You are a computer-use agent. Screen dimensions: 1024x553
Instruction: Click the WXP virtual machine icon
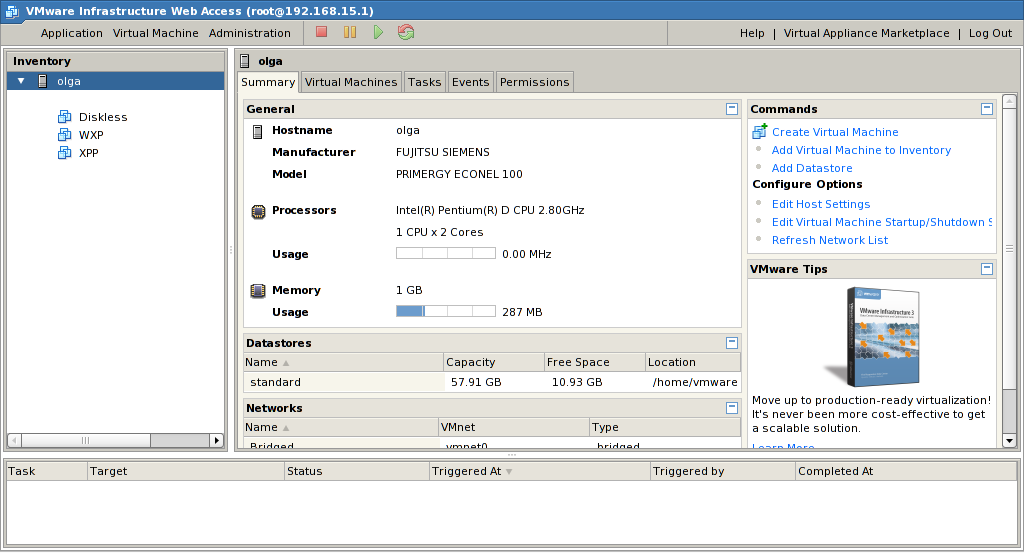65,134
